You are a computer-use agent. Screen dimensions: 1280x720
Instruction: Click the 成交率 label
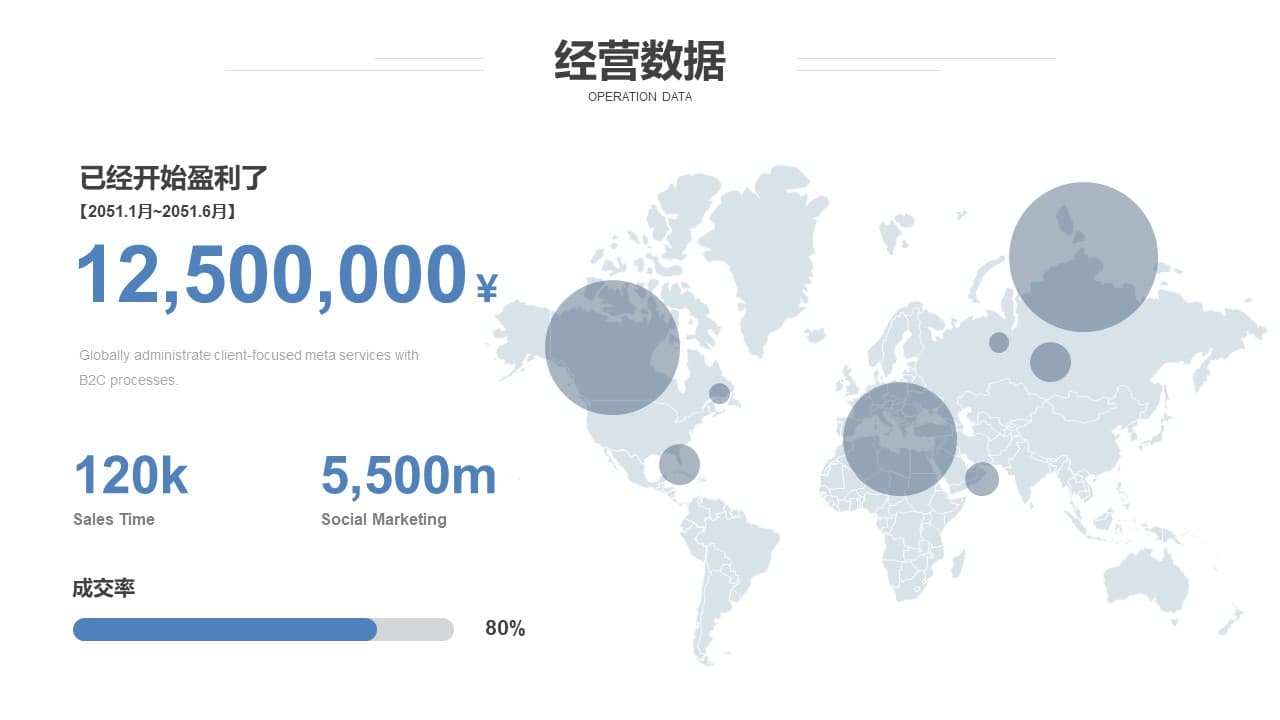point(103,588)
